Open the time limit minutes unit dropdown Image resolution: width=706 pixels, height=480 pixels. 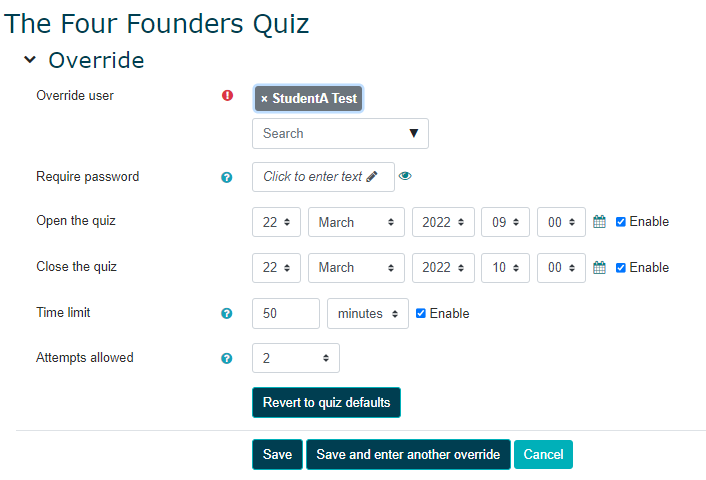pyautogui.click(x=367, y=313)
